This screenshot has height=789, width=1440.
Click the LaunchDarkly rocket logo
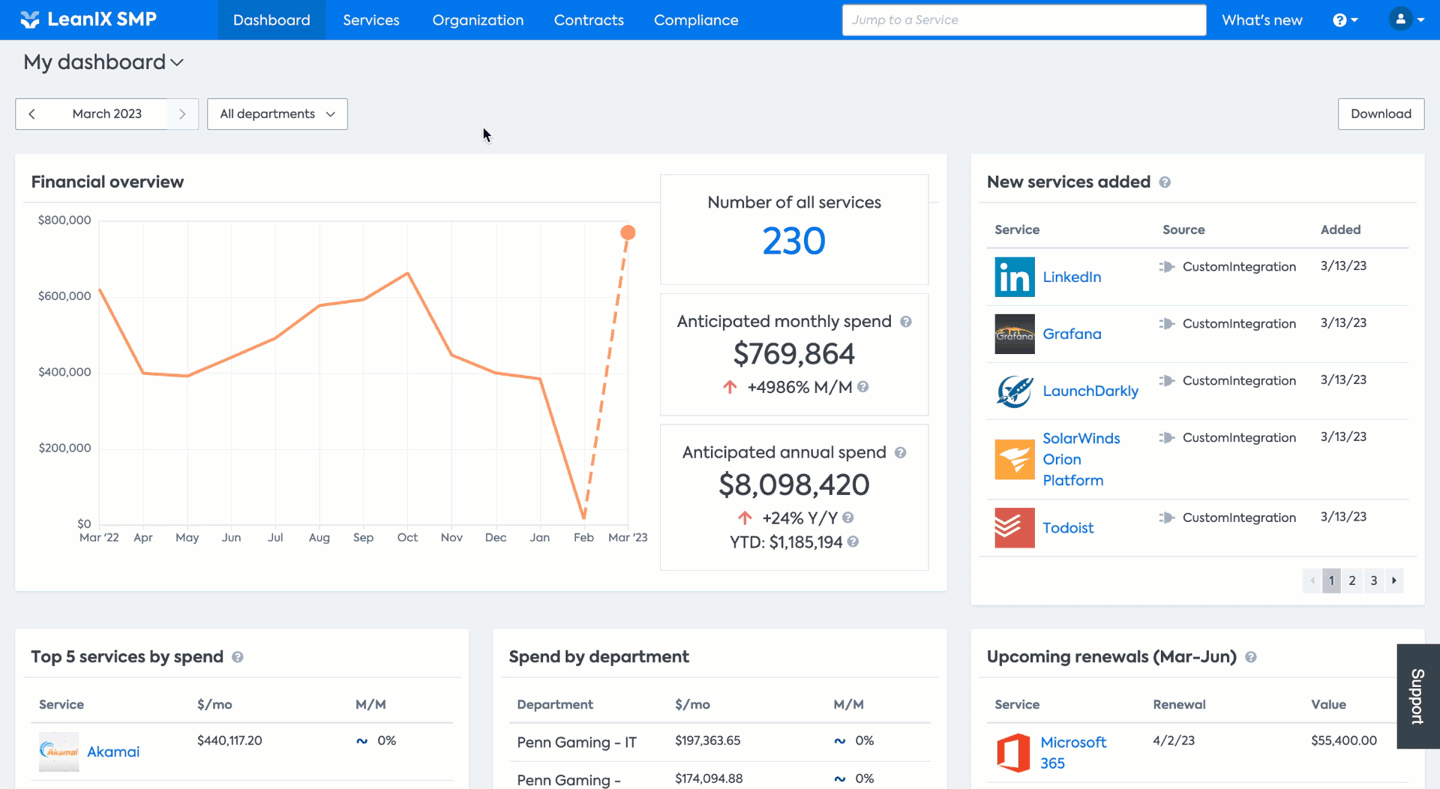point(1014,391)
